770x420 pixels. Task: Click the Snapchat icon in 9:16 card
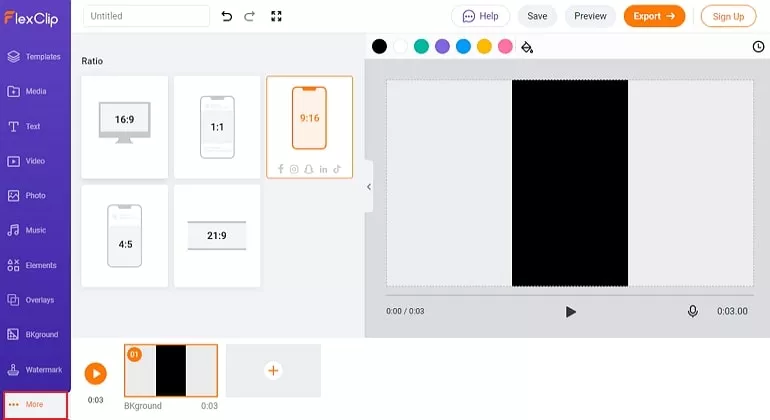(x=308, y=169)
